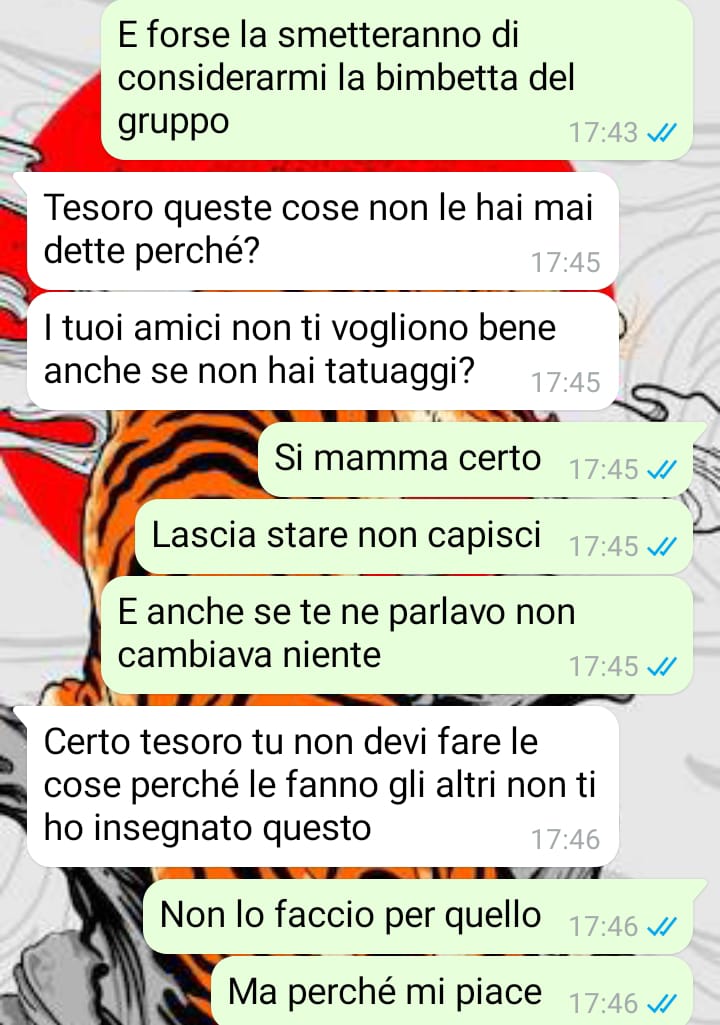Select 'Certo tesoro tu non devi fare' message
Image resolution: width=720 pixels, height=1025 pixels.
(322, 786)
